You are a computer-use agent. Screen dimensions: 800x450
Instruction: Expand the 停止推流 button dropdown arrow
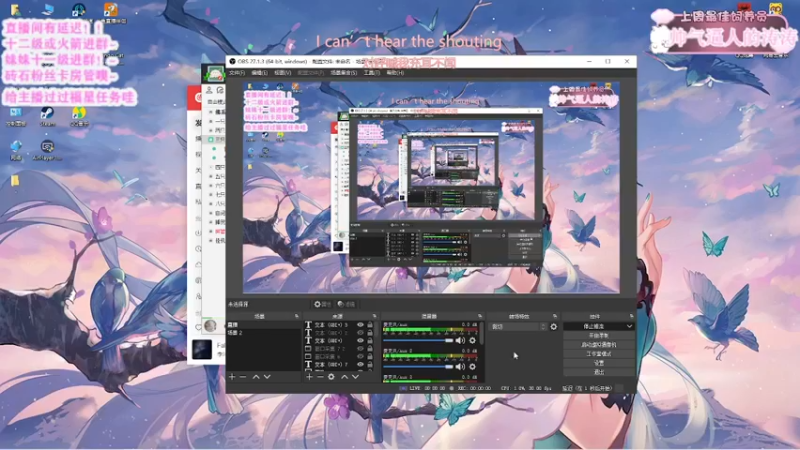(x=630, y=326)
